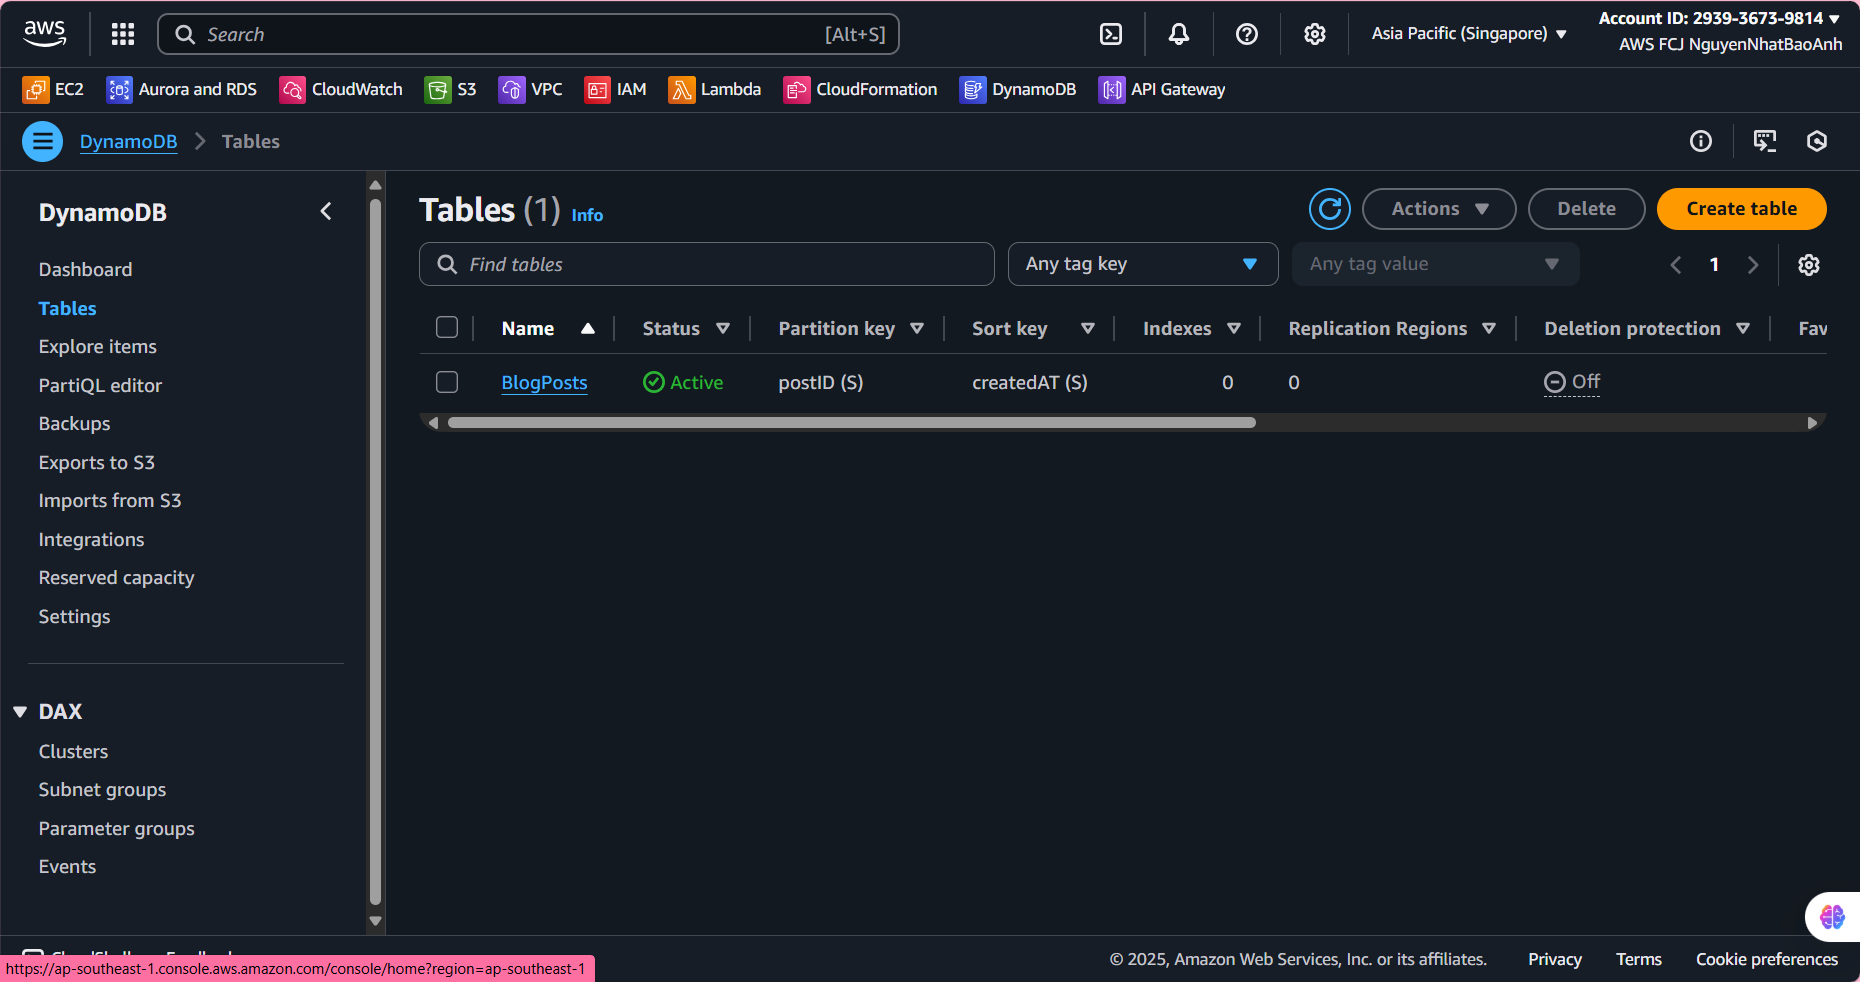The image size is (1860, 982).
Task: Click the help question mark icon
Action: coord(1247,34)
